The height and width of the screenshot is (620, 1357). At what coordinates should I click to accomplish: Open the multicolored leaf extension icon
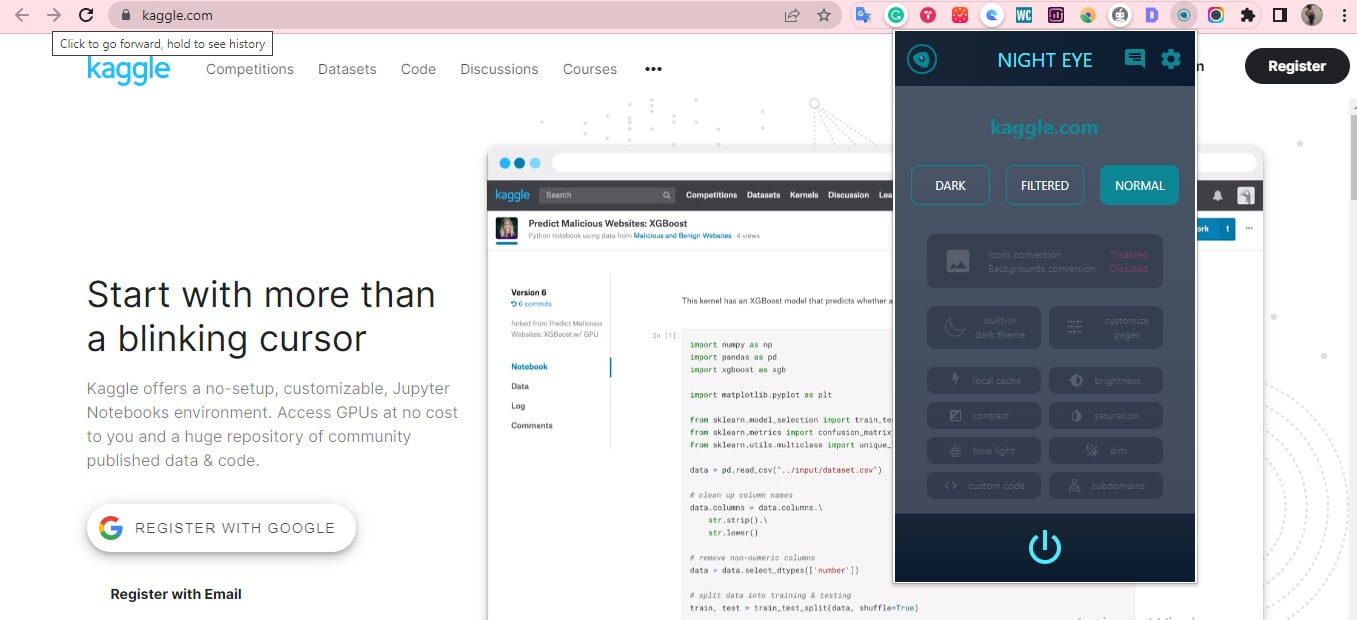click(x=1088, y=15)
